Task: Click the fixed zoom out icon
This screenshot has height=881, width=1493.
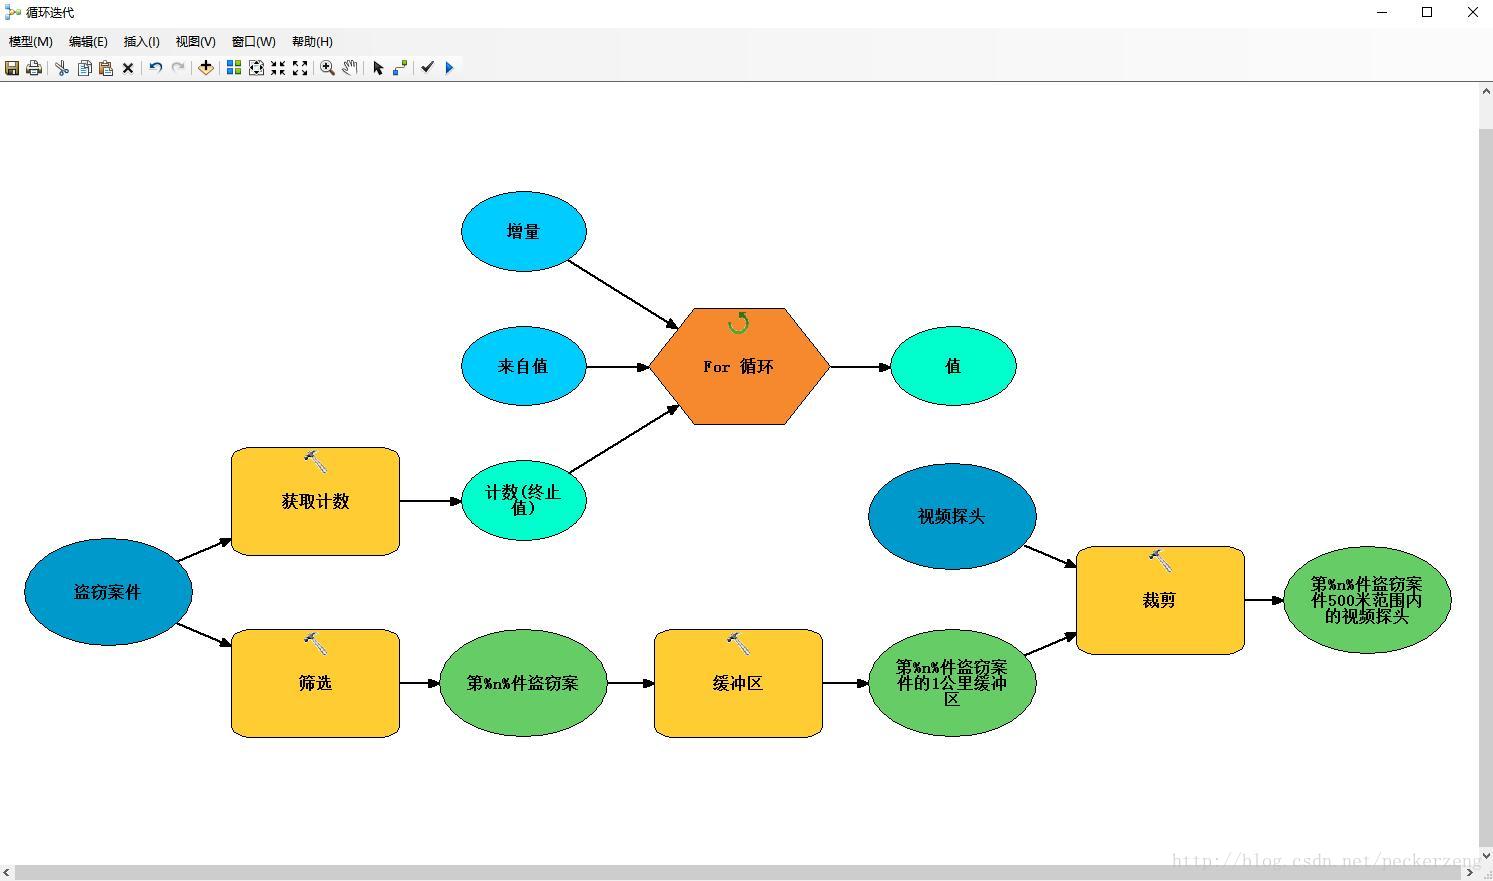Action: pyautogui.click(x=300, y=68)
